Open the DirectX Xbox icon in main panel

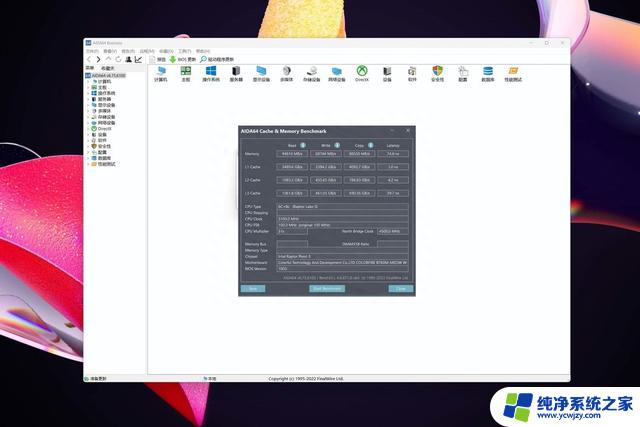[x=362, y=74]
